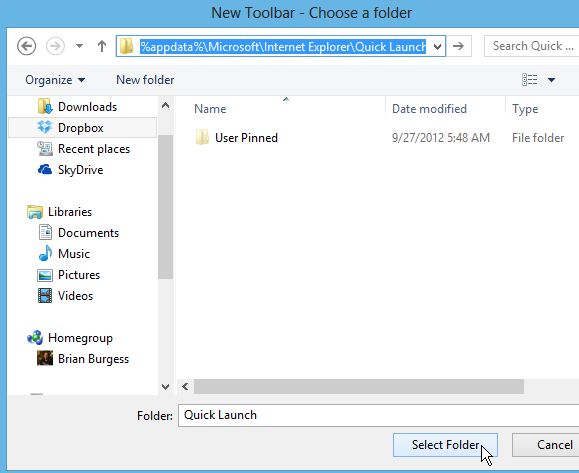Click the User Pinned folder icon
Viewport: 579px width, 473px height.
coord(202,137)
